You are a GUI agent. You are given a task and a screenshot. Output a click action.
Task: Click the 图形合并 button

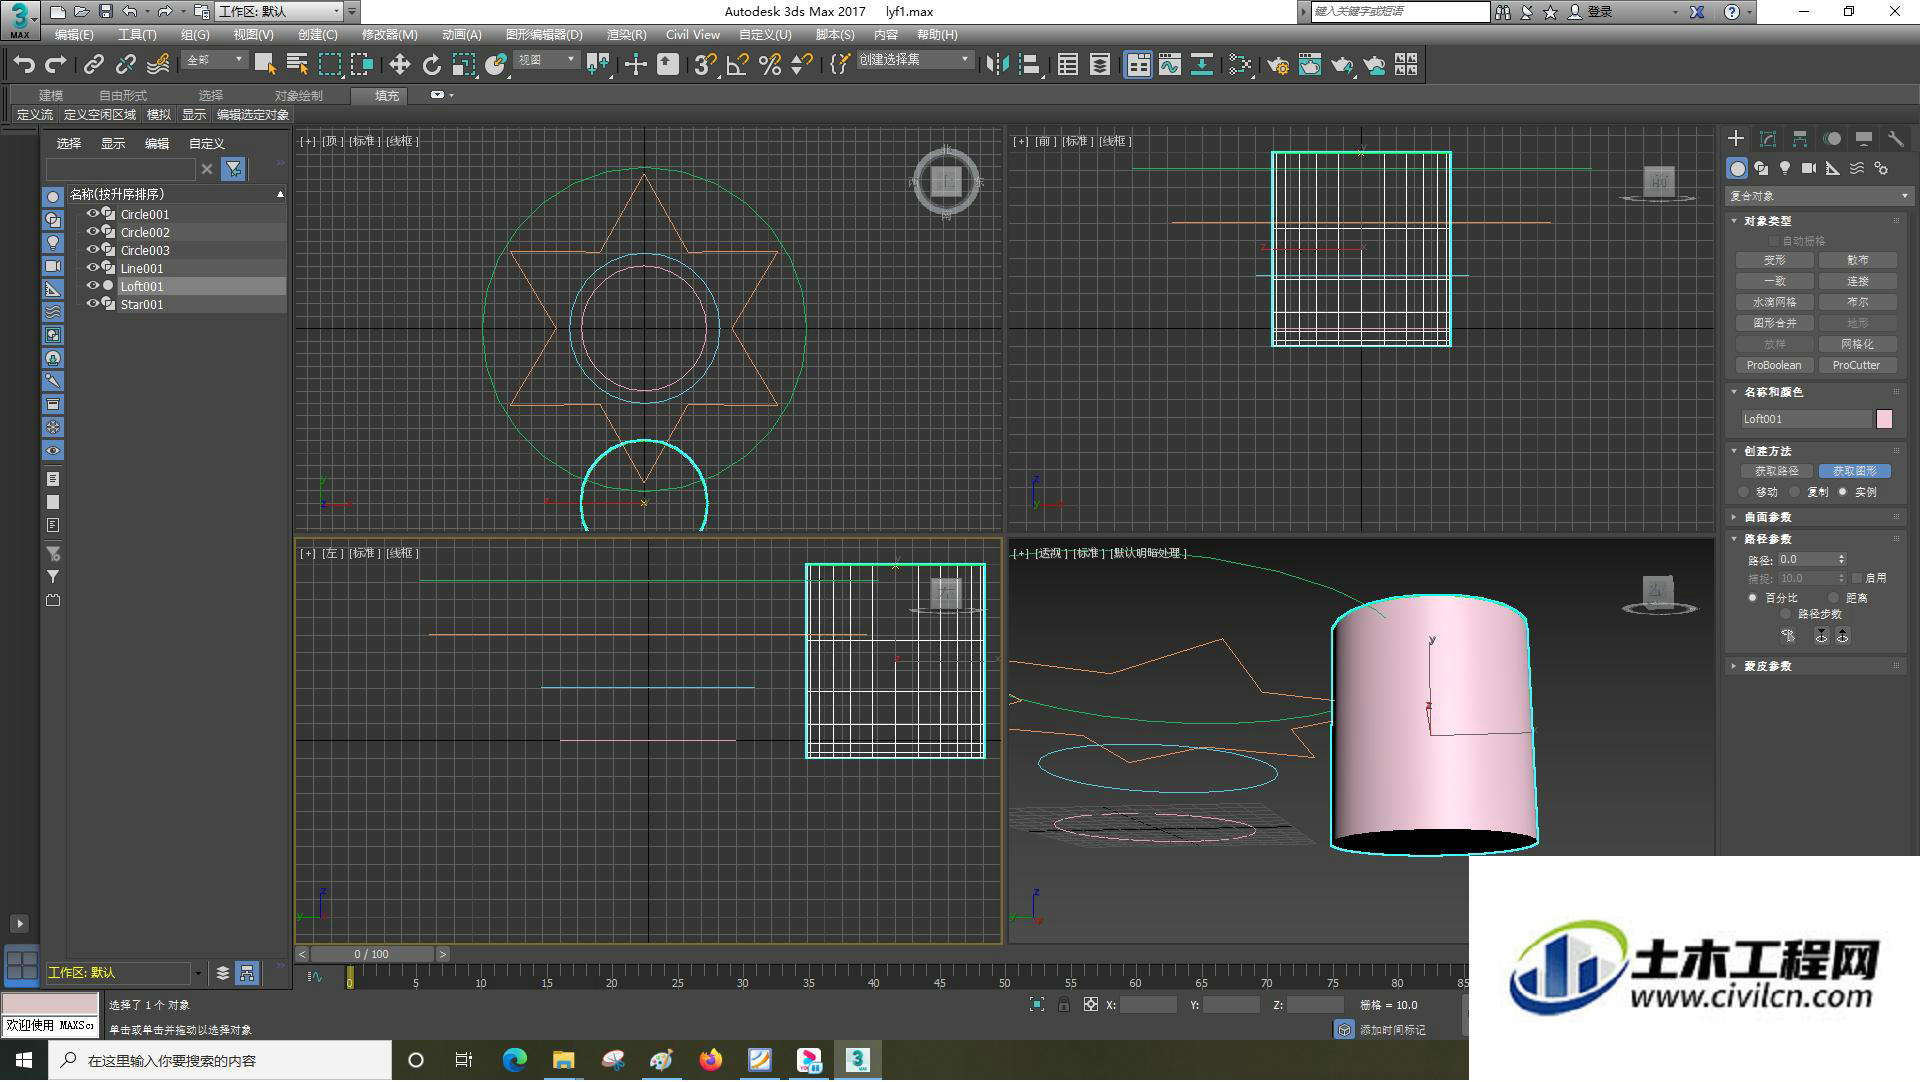click(1774, 324)
